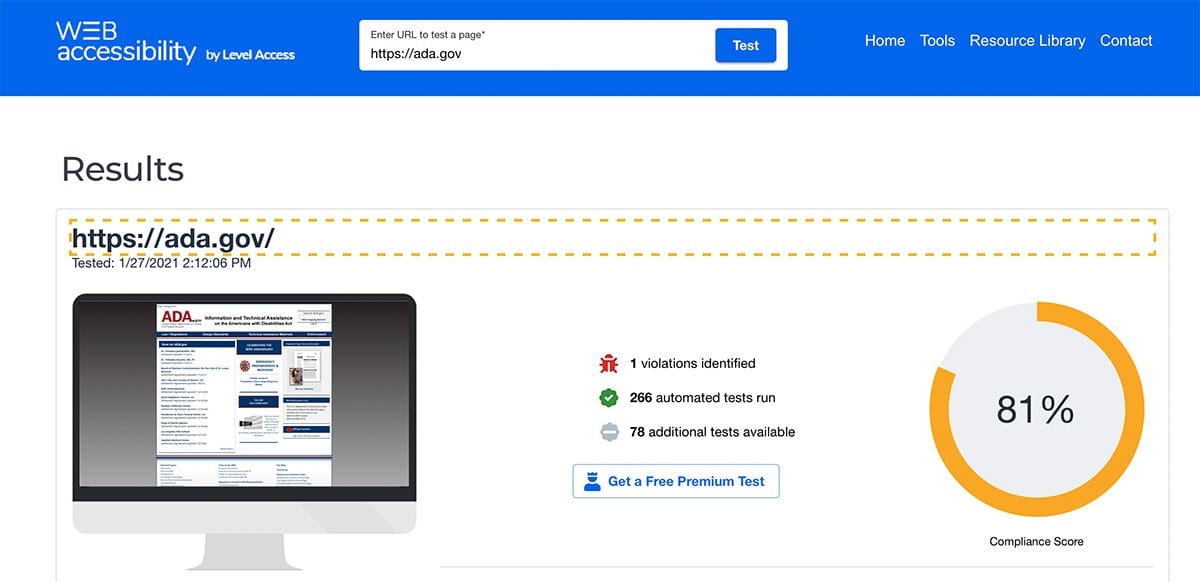The height and width of the screenshot is (582, 1200).
Task: Click the Test button next to the URL field
Action: (745, 45)
